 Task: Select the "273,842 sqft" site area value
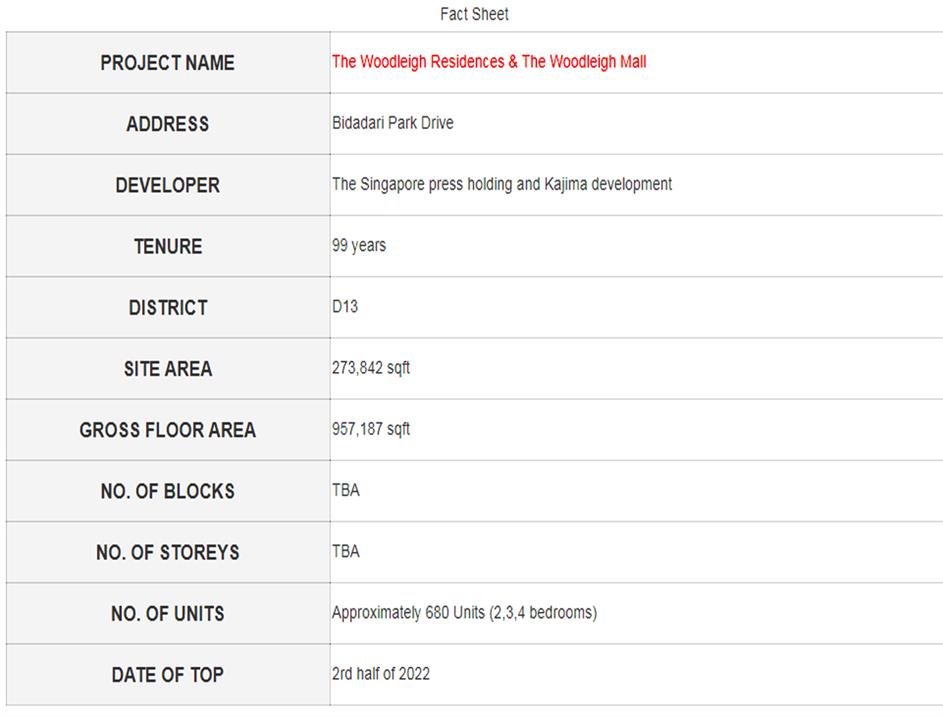(371, 368)
